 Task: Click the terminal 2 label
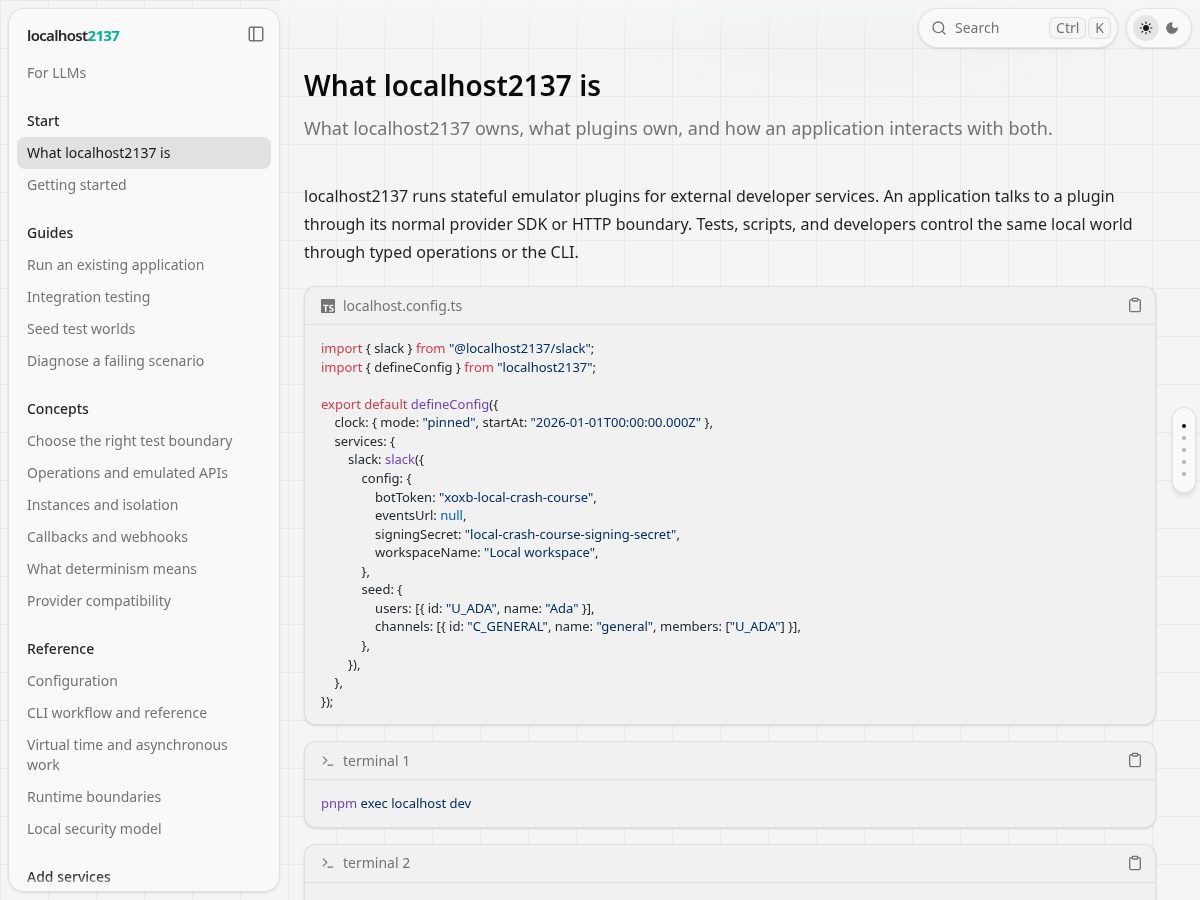376,863
